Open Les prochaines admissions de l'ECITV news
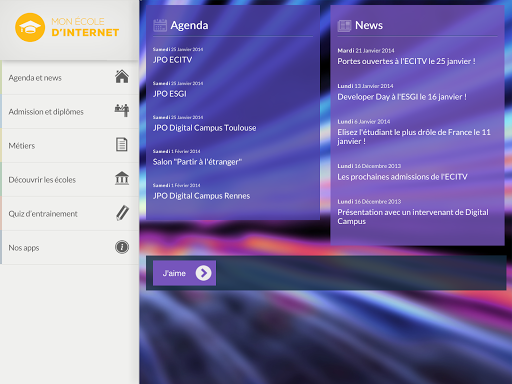This screenshot has height=384, width=512. point(402,177)
